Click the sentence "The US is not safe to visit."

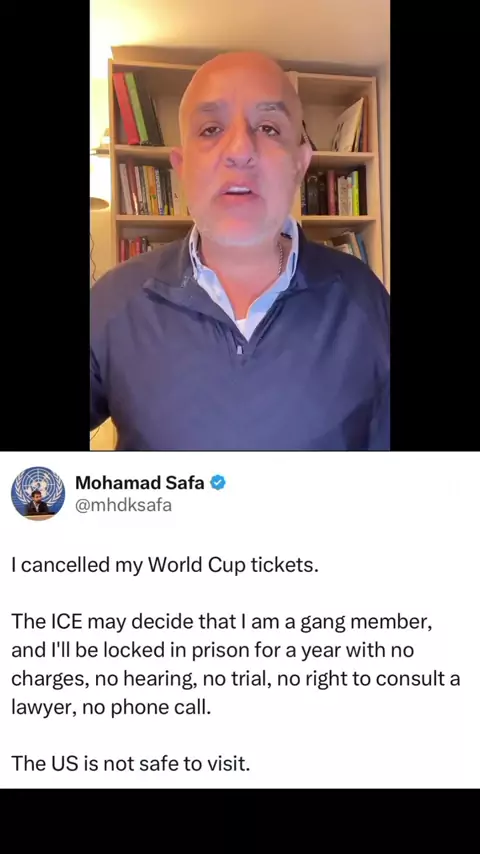[131, 763]
